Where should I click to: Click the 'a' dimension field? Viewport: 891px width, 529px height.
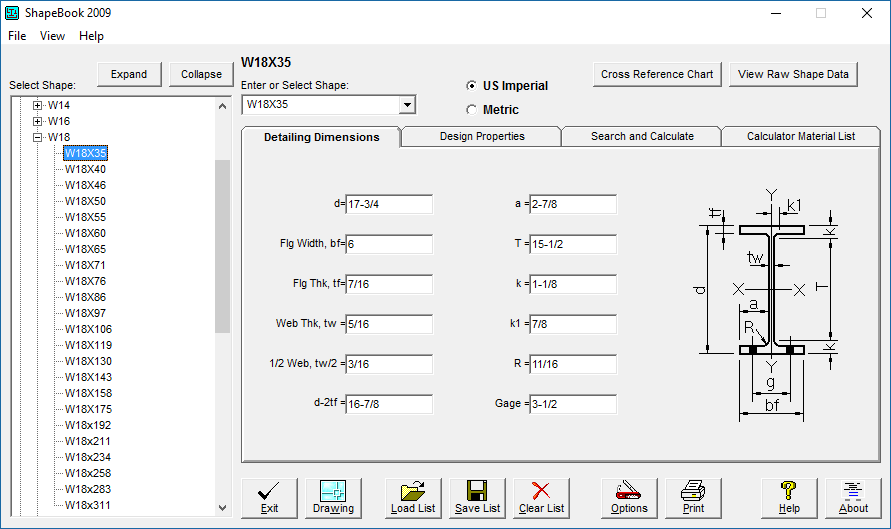pos(573,204)
